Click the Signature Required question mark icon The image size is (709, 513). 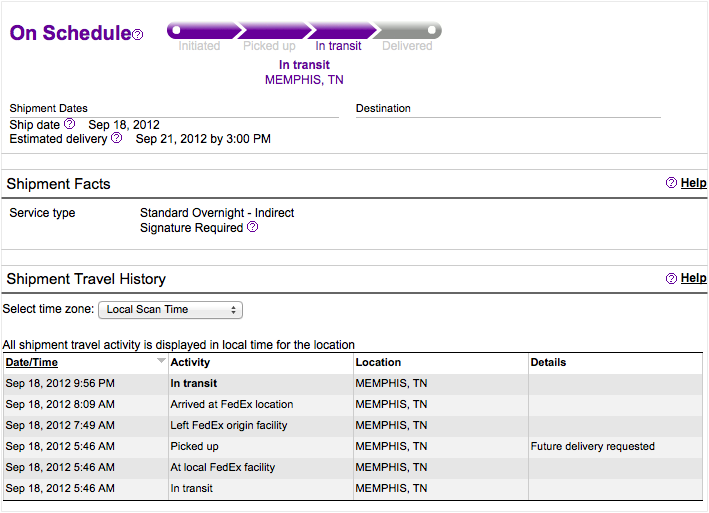point(253,227)
